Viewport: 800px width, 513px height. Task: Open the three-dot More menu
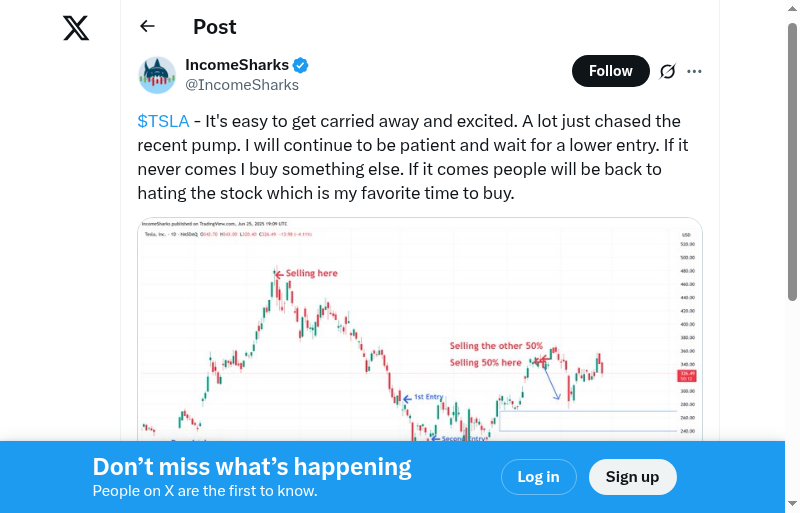(x=695, y=71)
